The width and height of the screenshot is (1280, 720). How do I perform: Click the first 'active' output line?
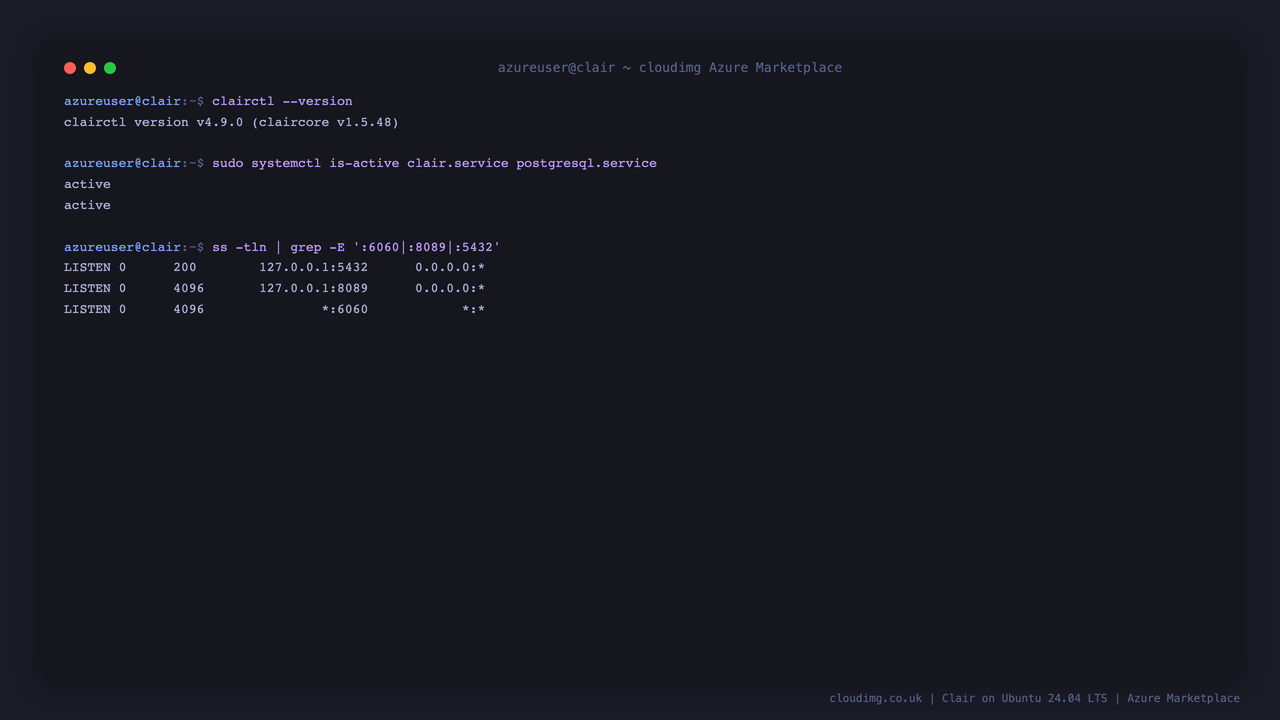(x=87, y=184)
